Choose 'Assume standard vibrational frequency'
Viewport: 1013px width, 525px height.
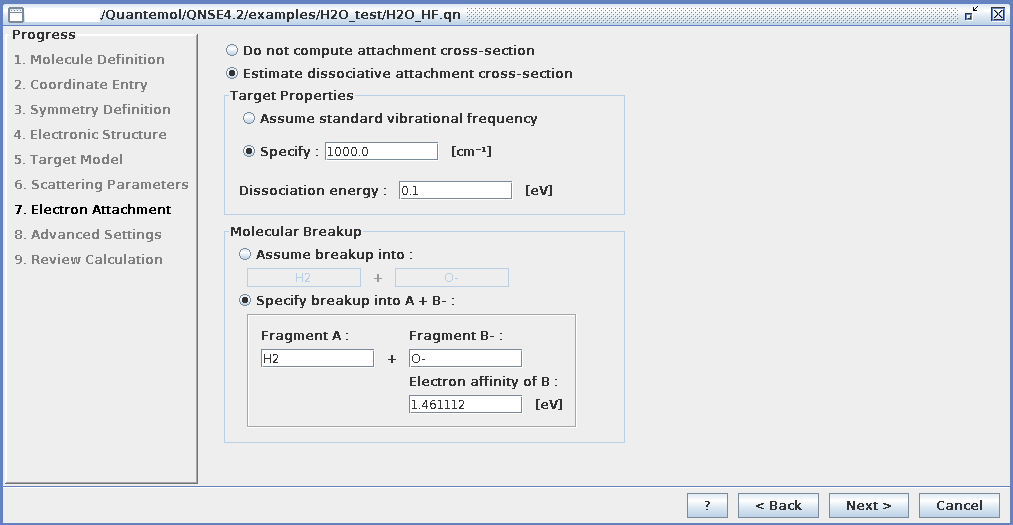tap(249, 119)
